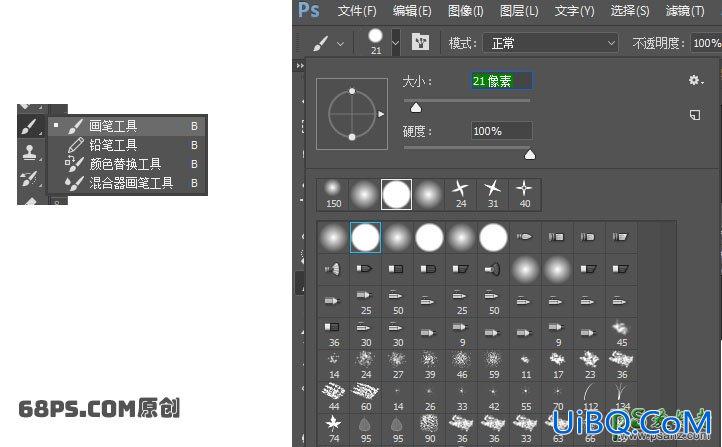The width and height of the screenshot is (722, 447).
Task: Select grass brush labeled 134
Action: pos(622,397)
